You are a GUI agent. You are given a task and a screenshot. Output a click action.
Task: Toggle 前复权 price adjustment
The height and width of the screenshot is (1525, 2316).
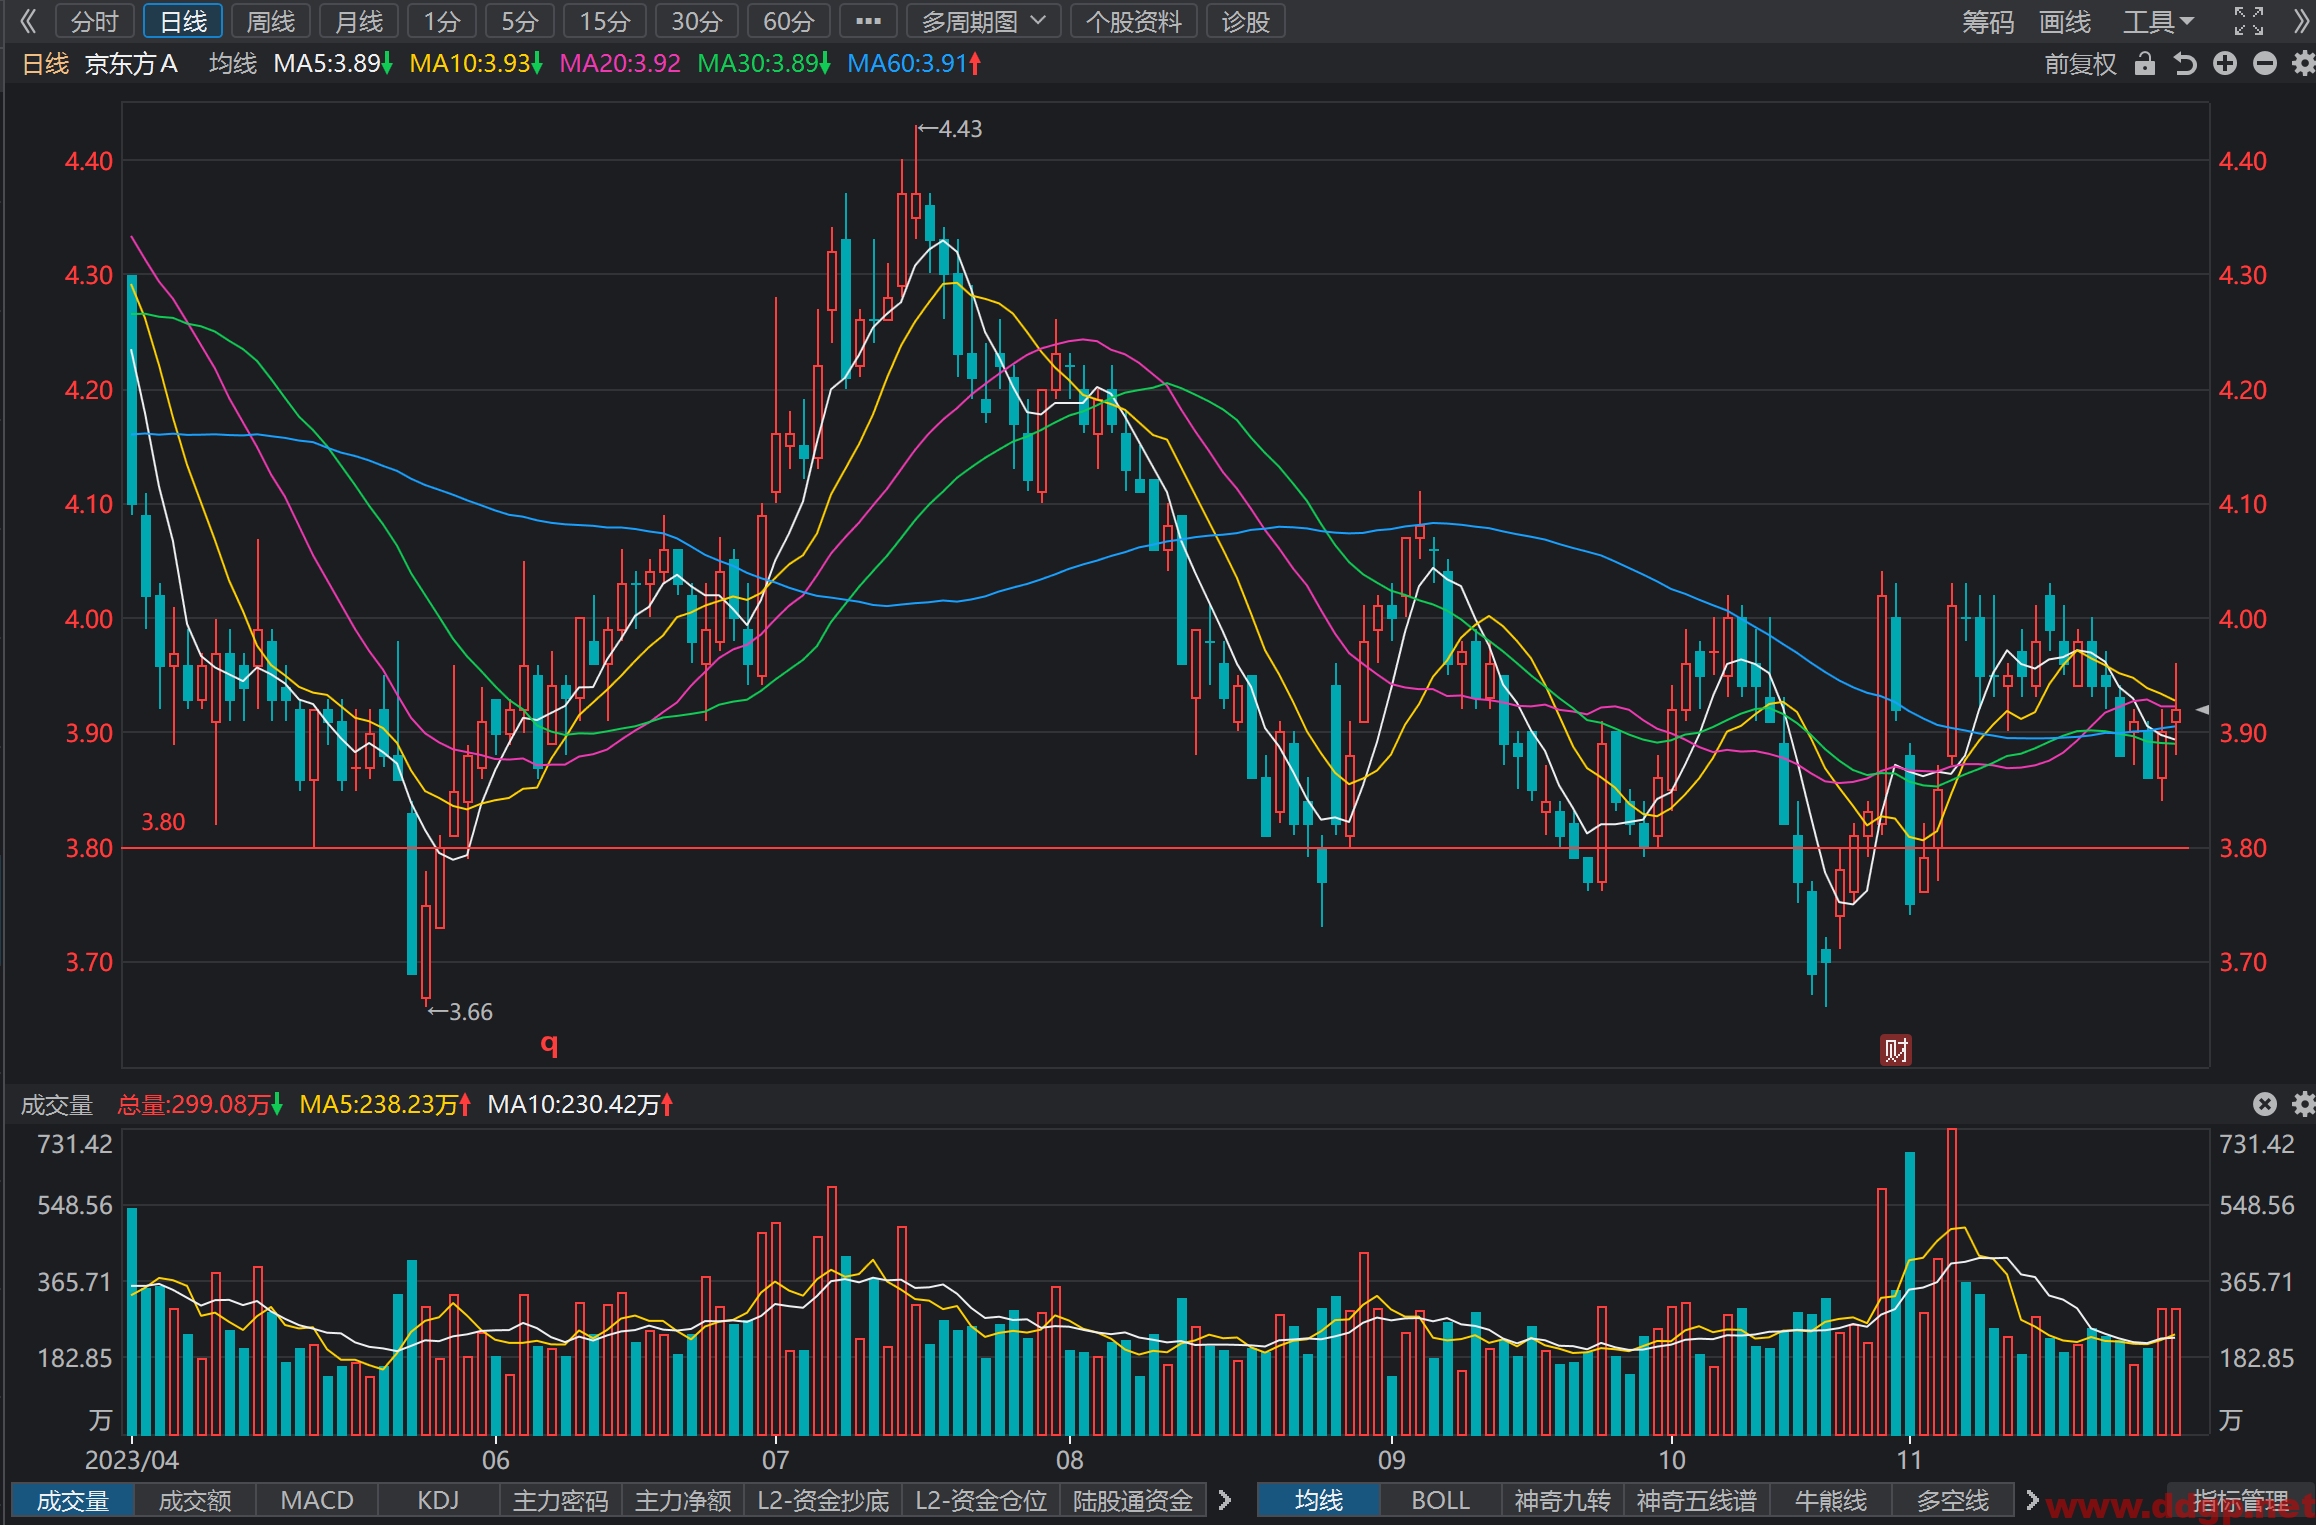(2080, 64)
